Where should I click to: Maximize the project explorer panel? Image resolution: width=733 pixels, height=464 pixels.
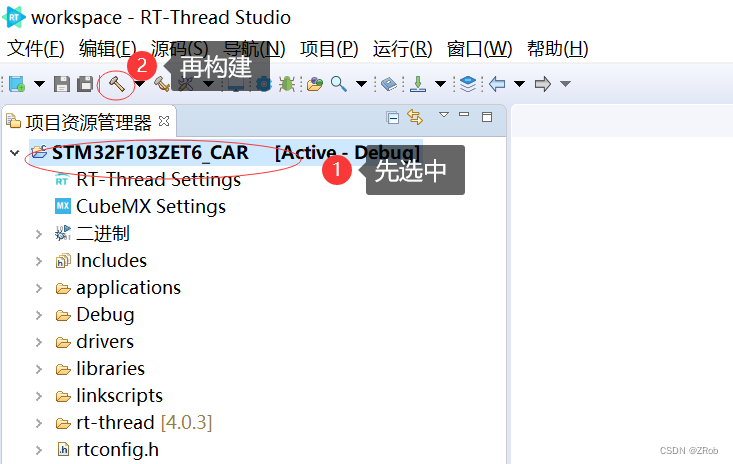487,117
